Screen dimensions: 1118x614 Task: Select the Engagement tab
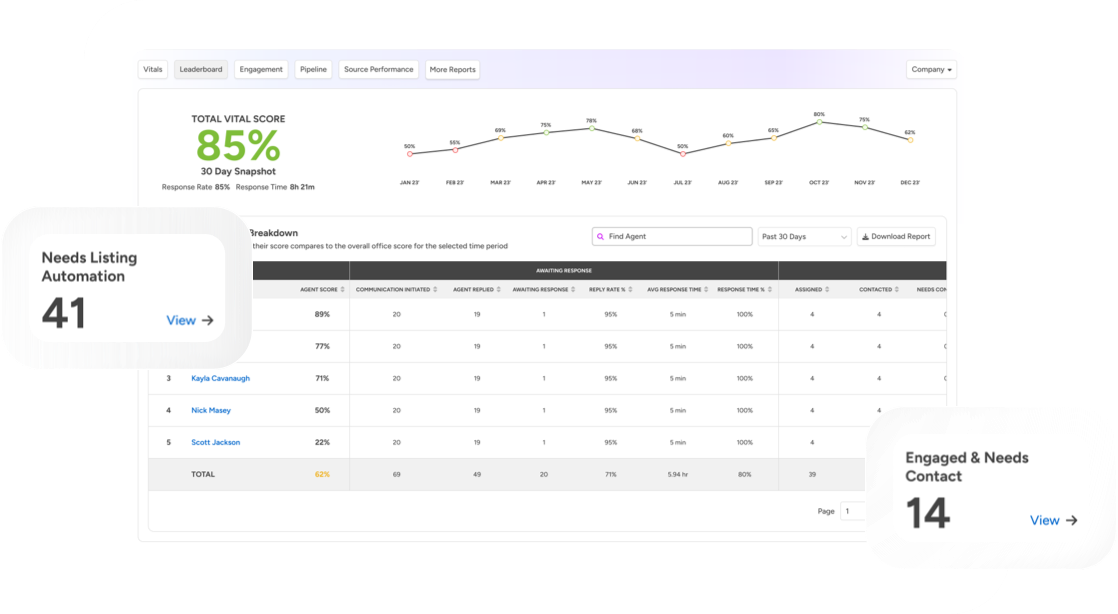pyautogui.click(x=262, y=70)
